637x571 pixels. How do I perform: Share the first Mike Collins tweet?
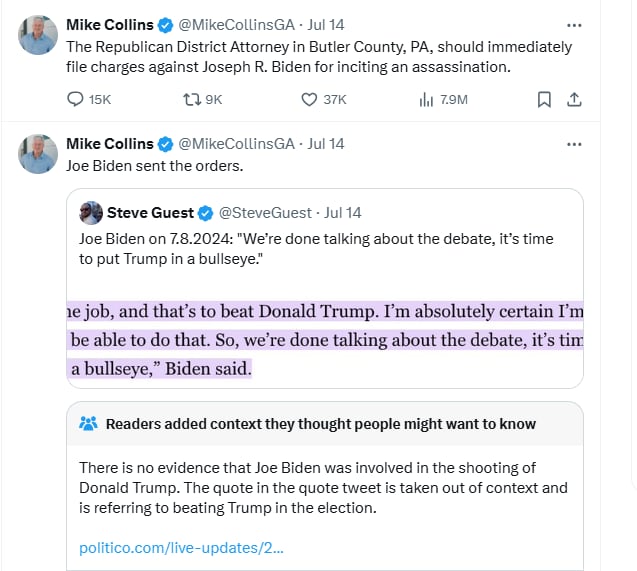pos(574,99)
